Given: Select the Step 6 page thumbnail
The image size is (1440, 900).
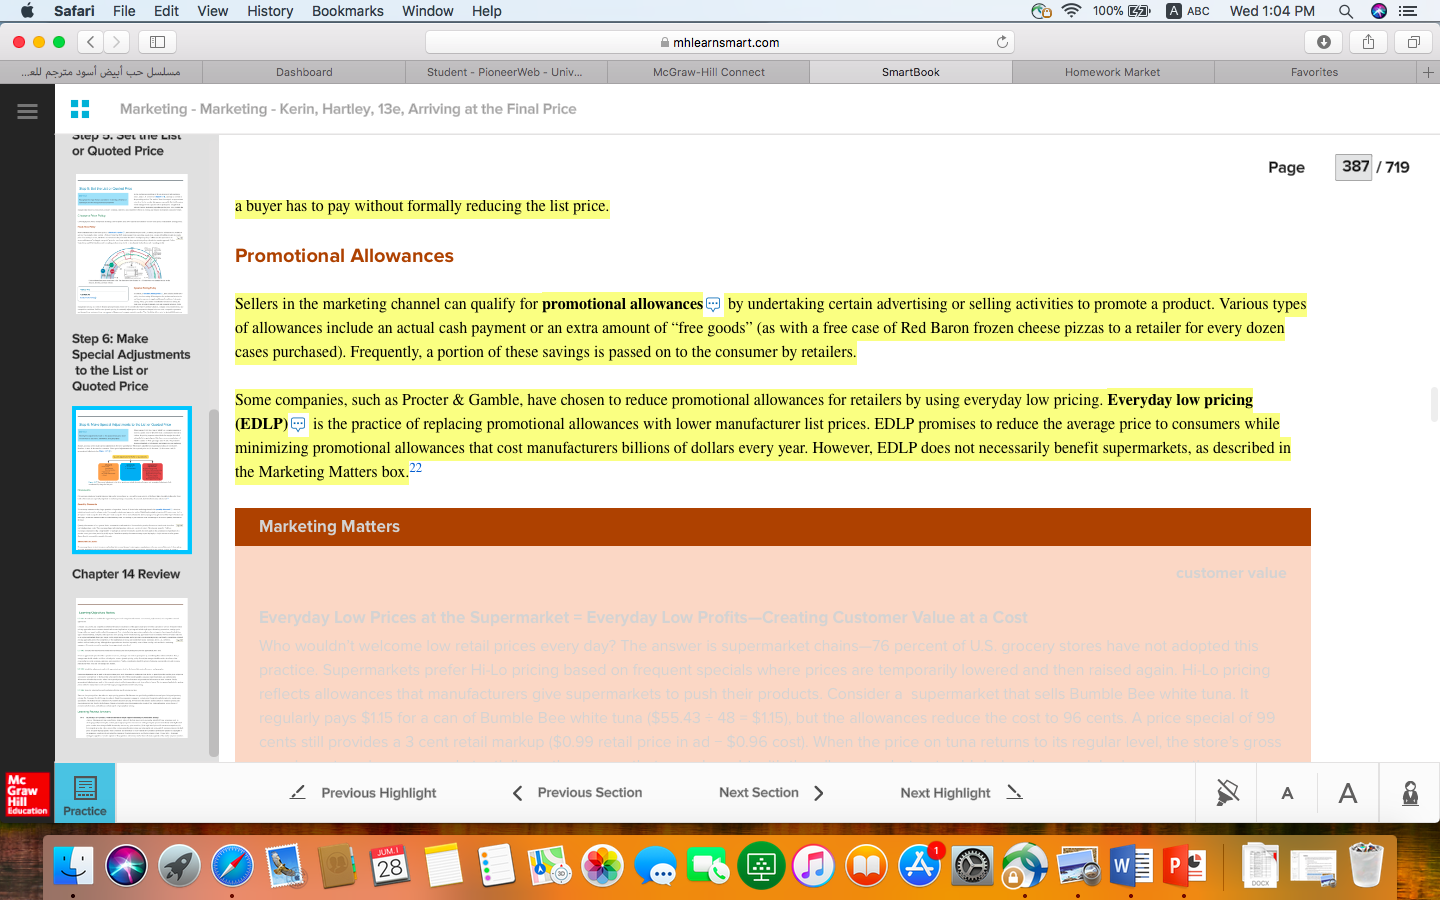Looking at the screenshot, I should 131,480.
